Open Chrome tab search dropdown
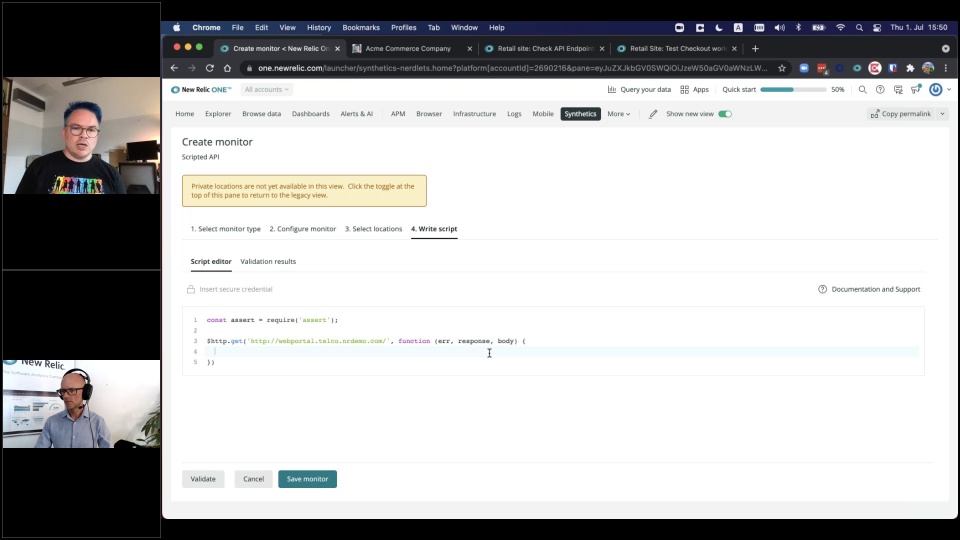 coord(946,48)
